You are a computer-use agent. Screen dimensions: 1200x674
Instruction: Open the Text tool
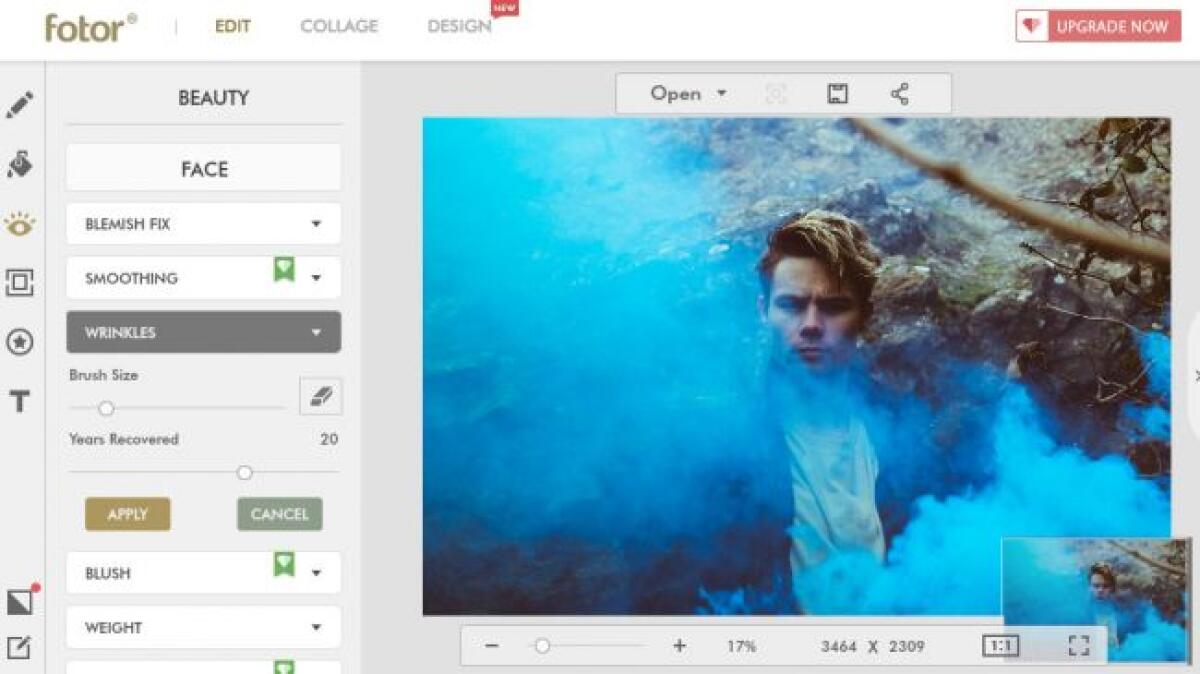[x=18, y=398]
